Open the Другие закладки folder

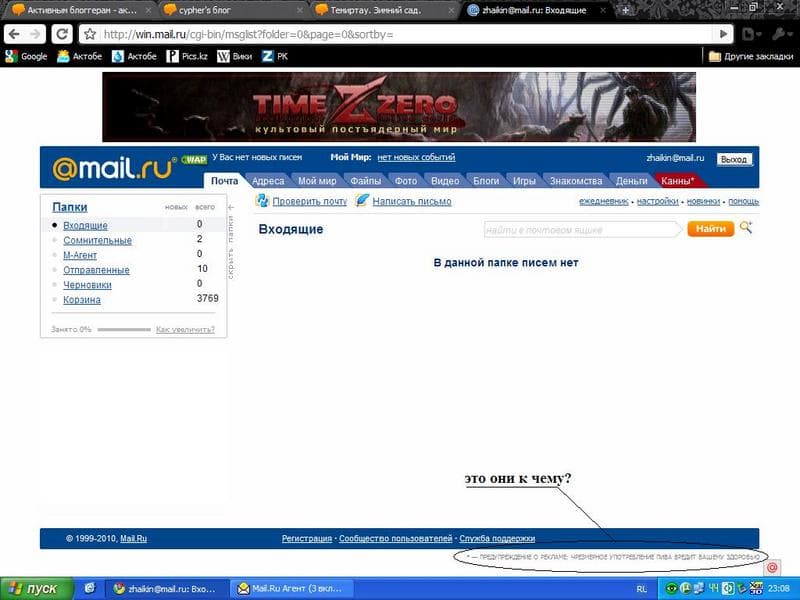(751, 56)
